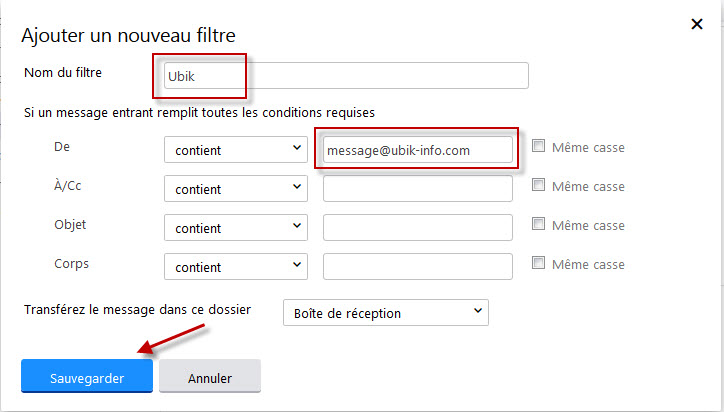
Task: Open the Objet condition dropdown
Action: (x=235, y=228)
